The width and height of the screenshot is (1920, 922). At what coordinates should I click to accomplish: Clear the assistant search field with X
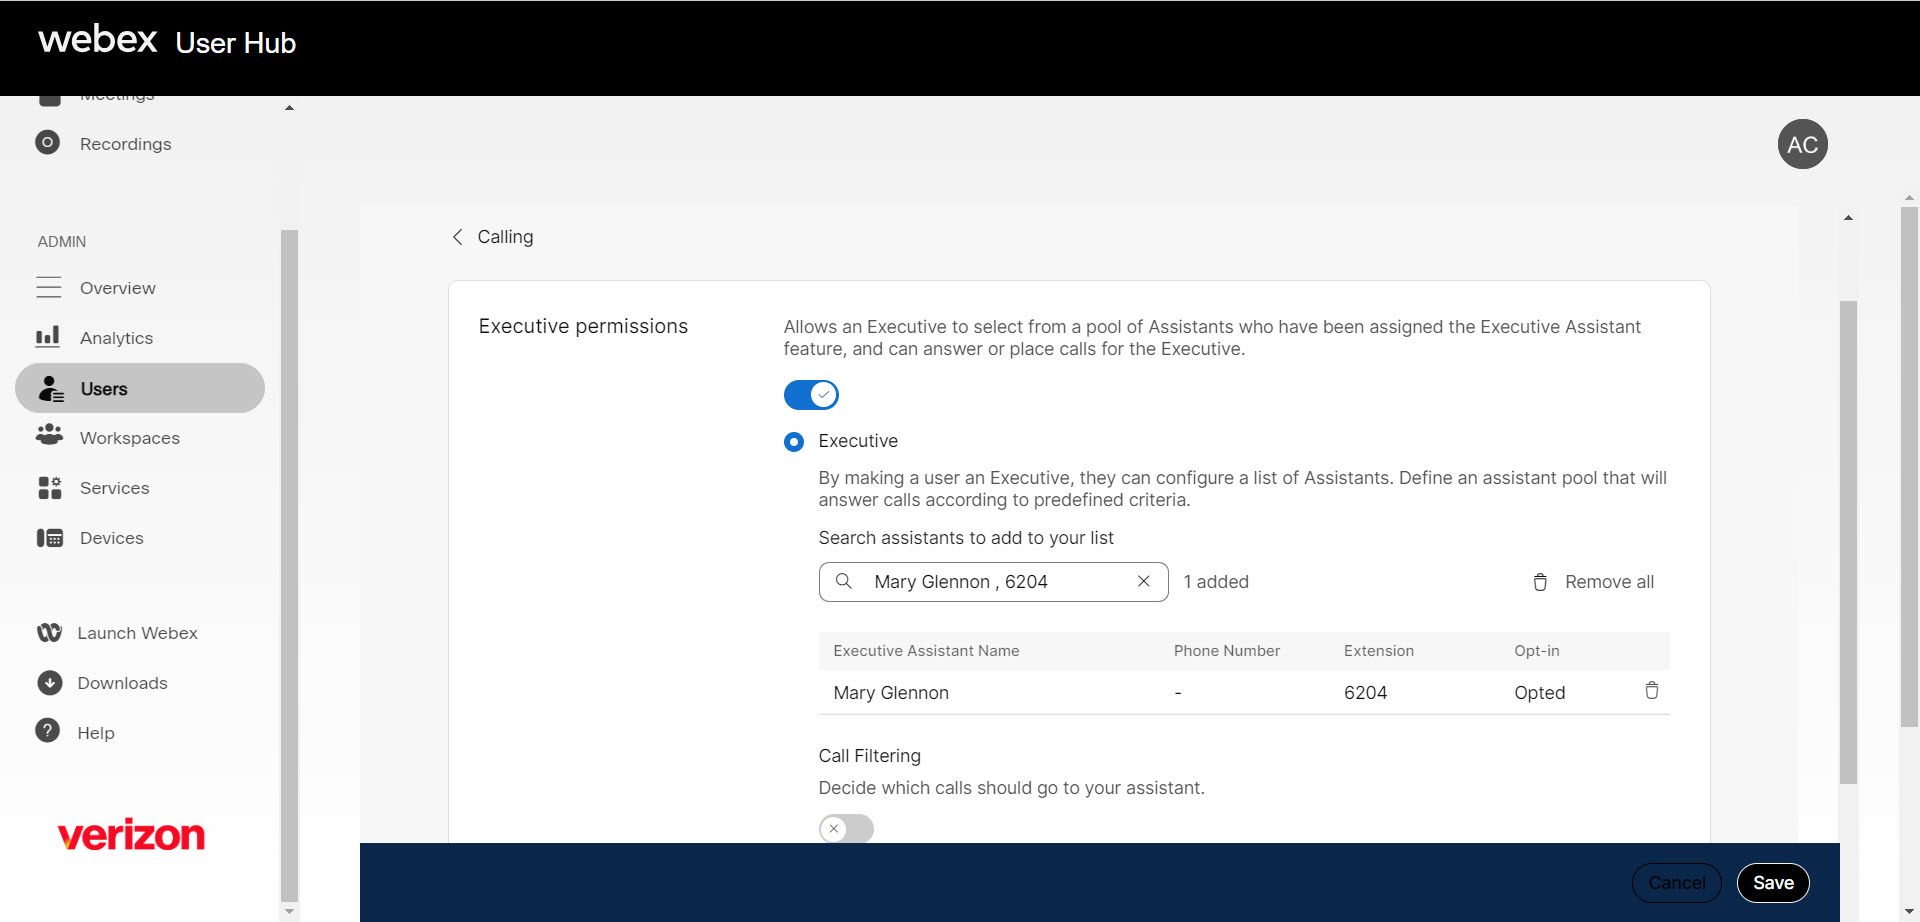[x=1144, y=581]
